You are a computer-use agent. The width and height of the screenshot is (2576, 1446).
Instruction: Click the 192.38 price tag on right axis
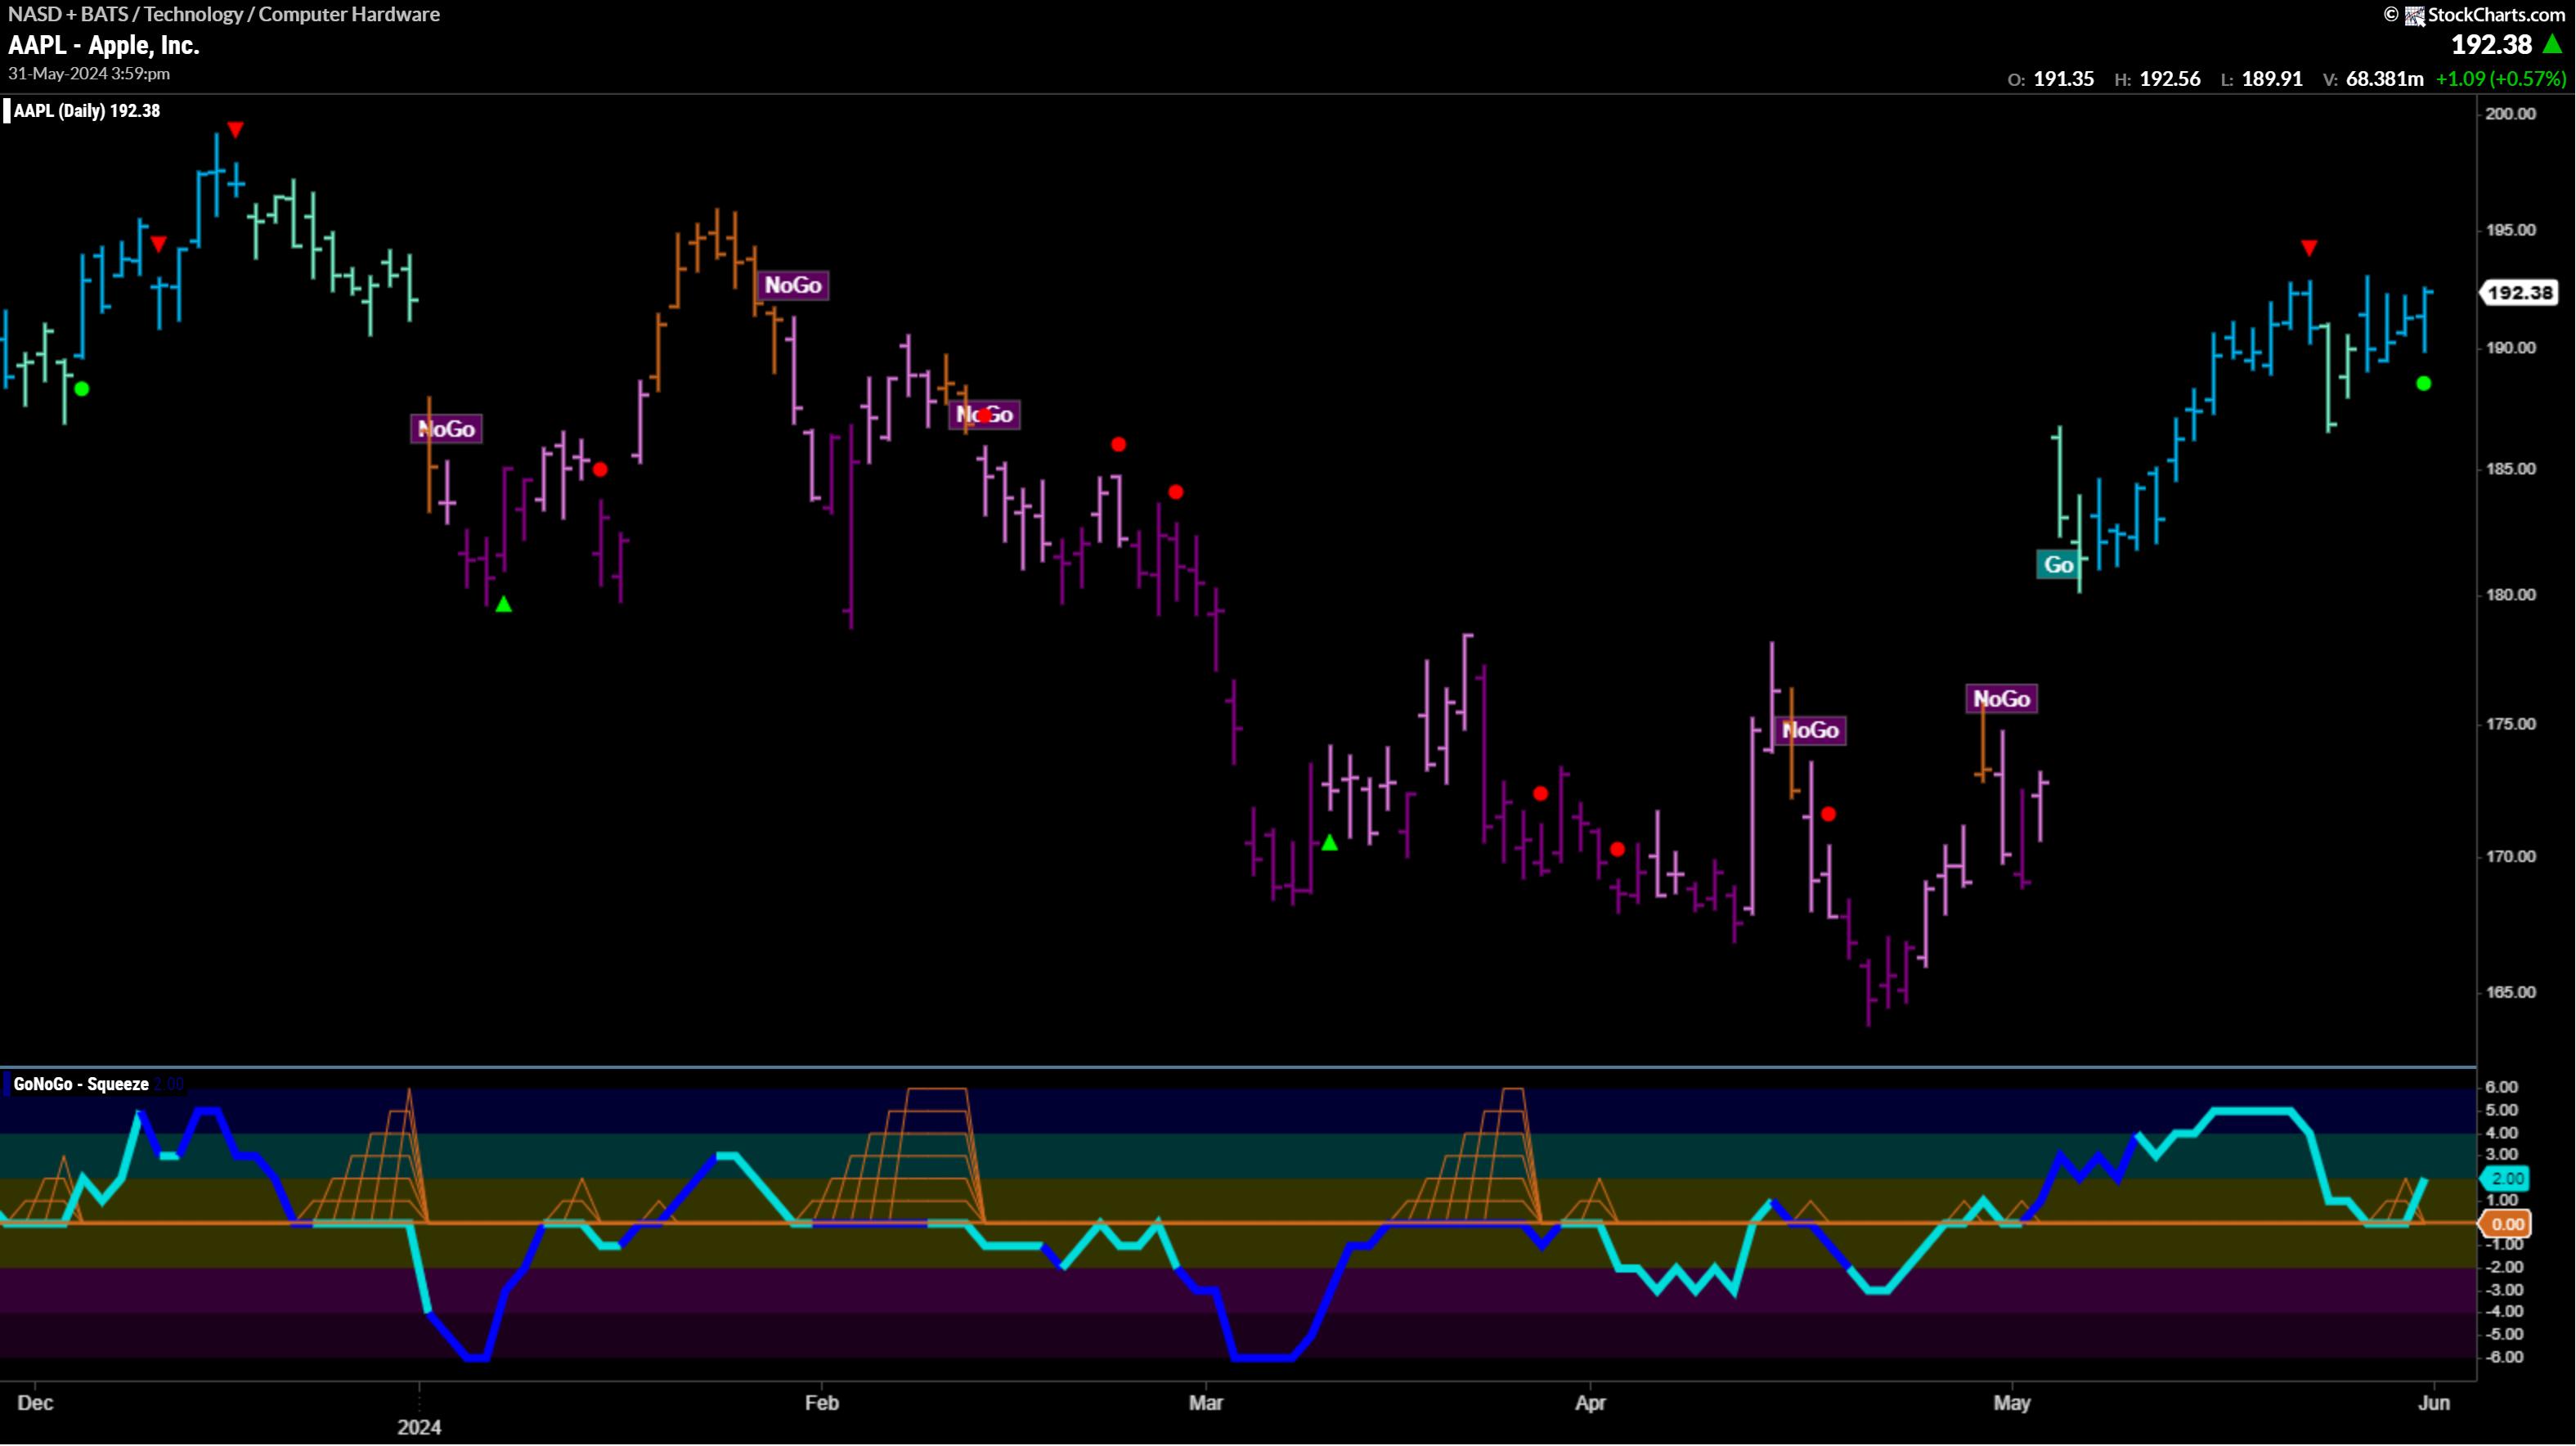pyautogui.click(x=2519, y=292)
